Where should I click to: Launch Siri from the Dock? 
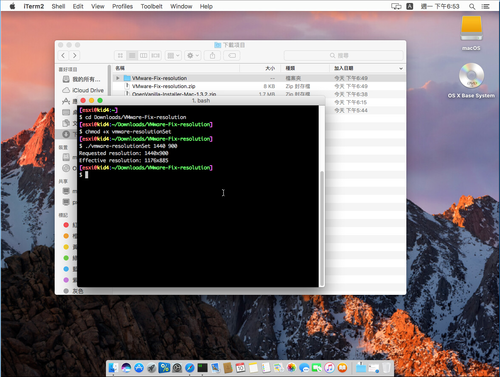tap(126, 368)
